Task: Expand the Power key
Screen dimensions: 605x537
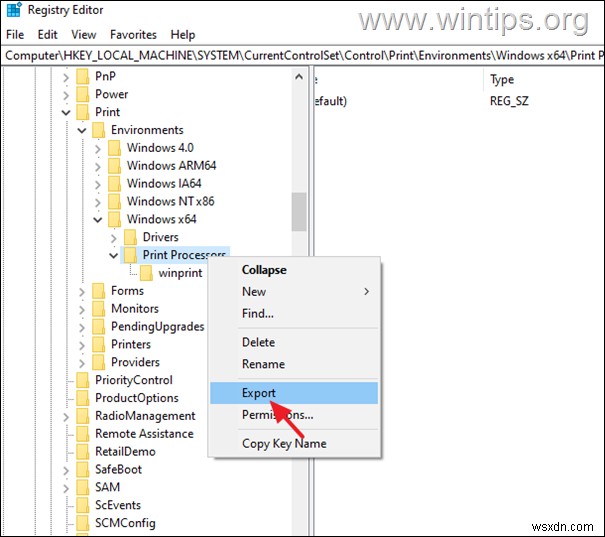Action: click(66, 95)
